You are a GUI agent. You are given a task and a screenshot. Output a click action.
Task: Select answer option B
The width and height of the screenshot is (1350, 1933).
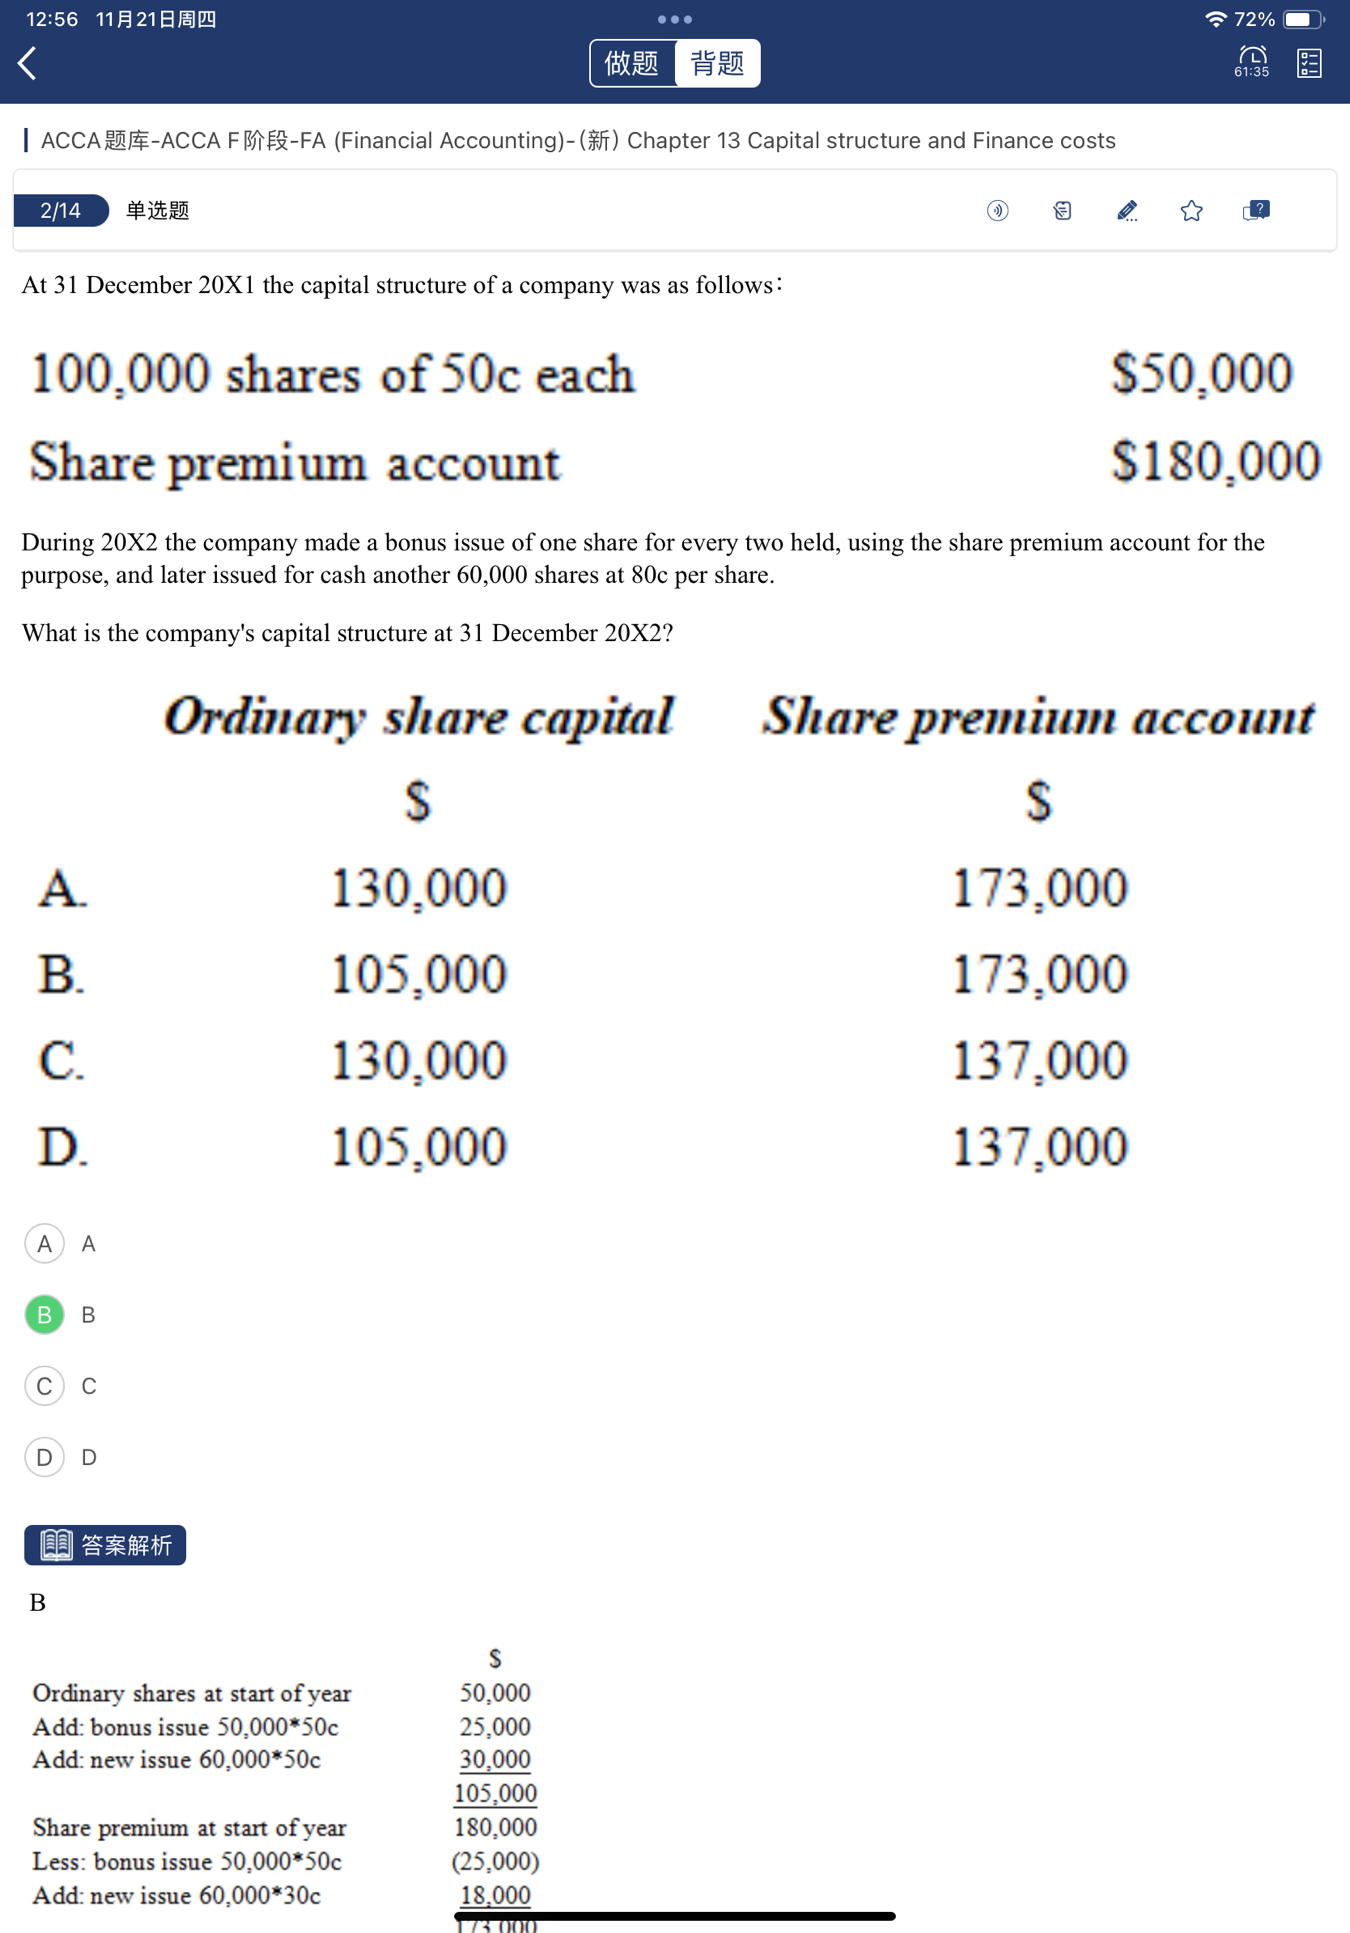pos(44,1314)
